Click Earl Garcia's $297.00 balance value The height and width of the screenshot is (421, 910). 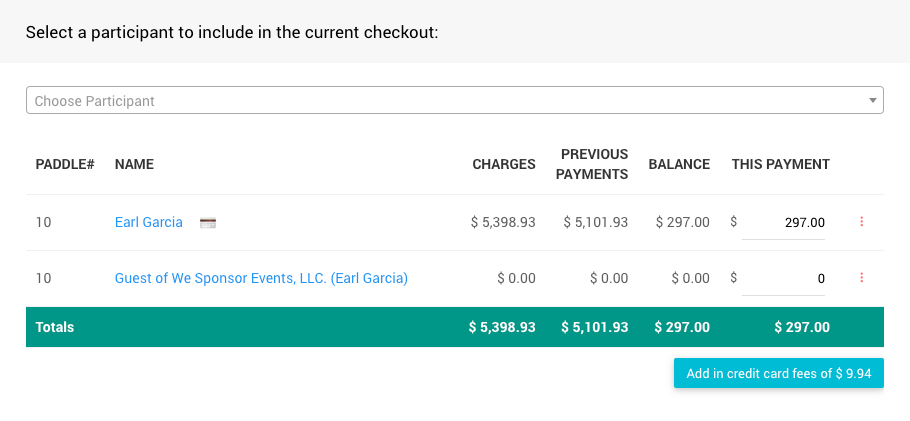[x=682, y=222]
